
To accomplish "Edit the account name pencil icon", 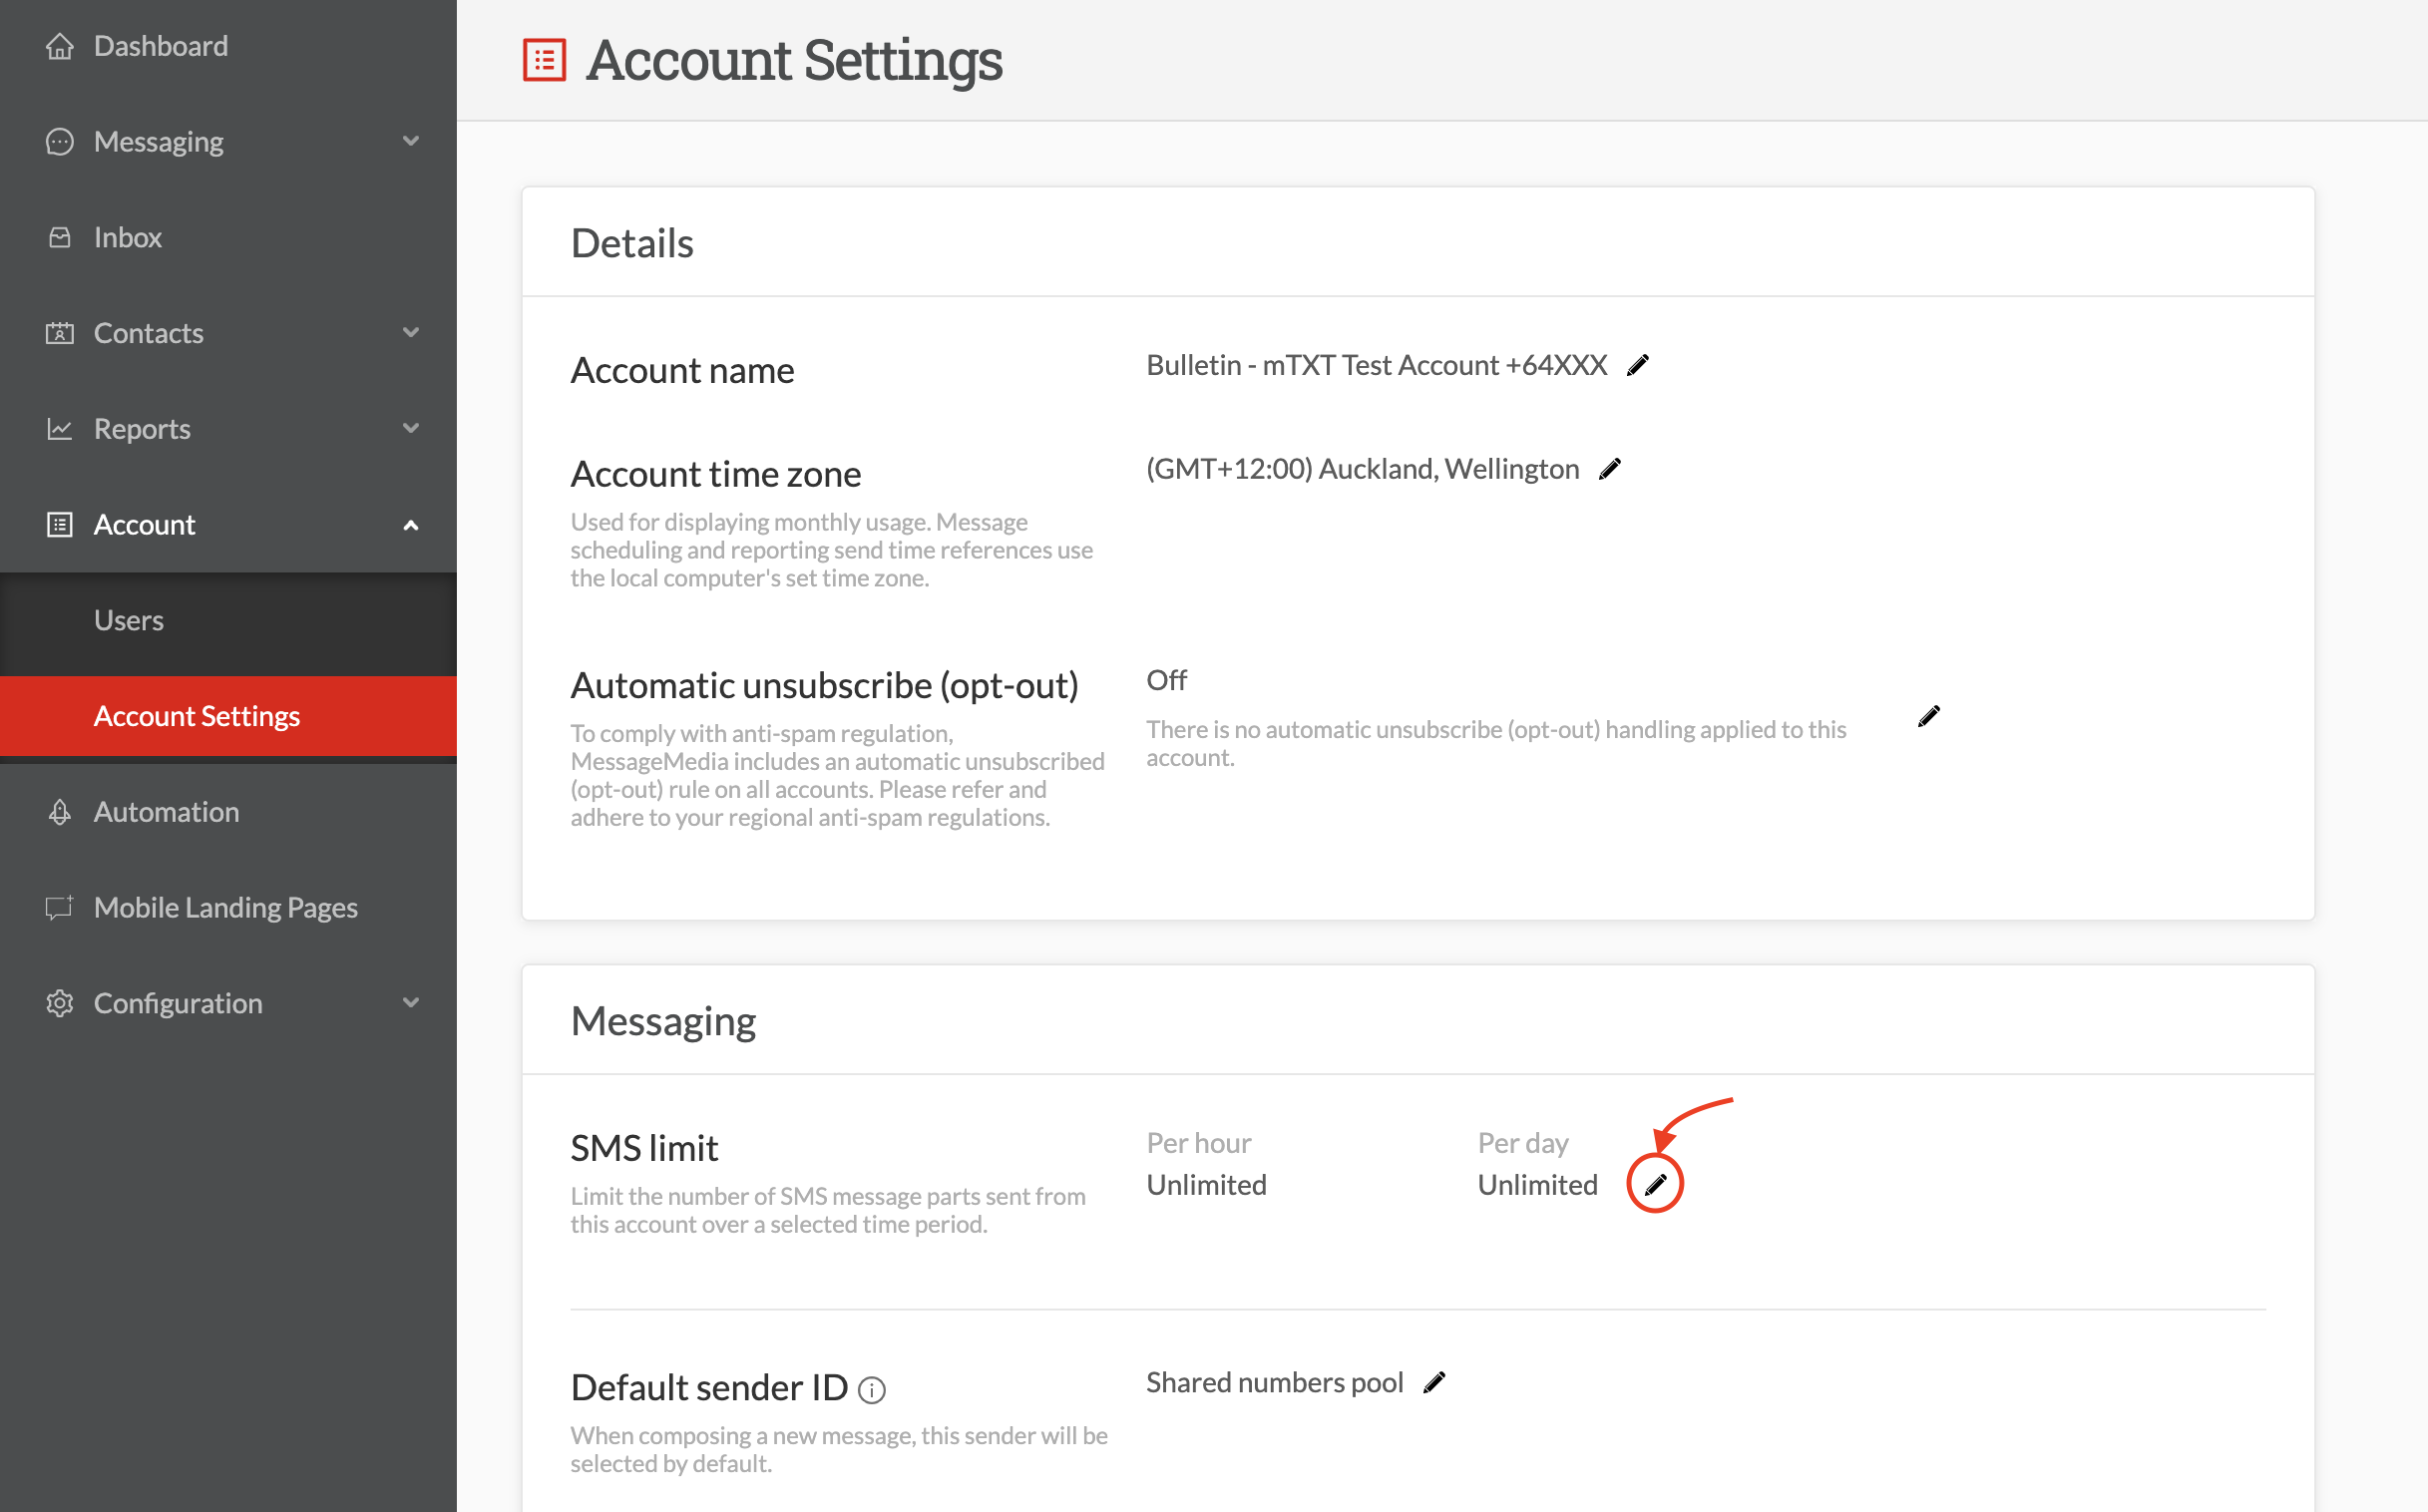I will pyautogui.click(x=1637, y=366).
